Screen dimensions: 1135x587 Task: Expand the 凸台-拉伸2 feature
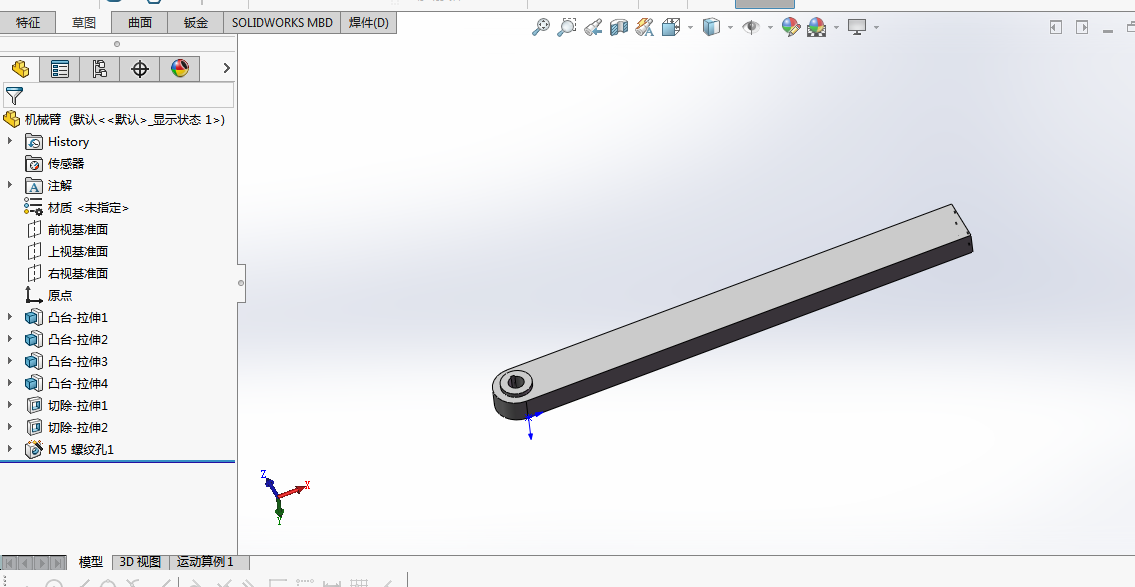[10, 339]
